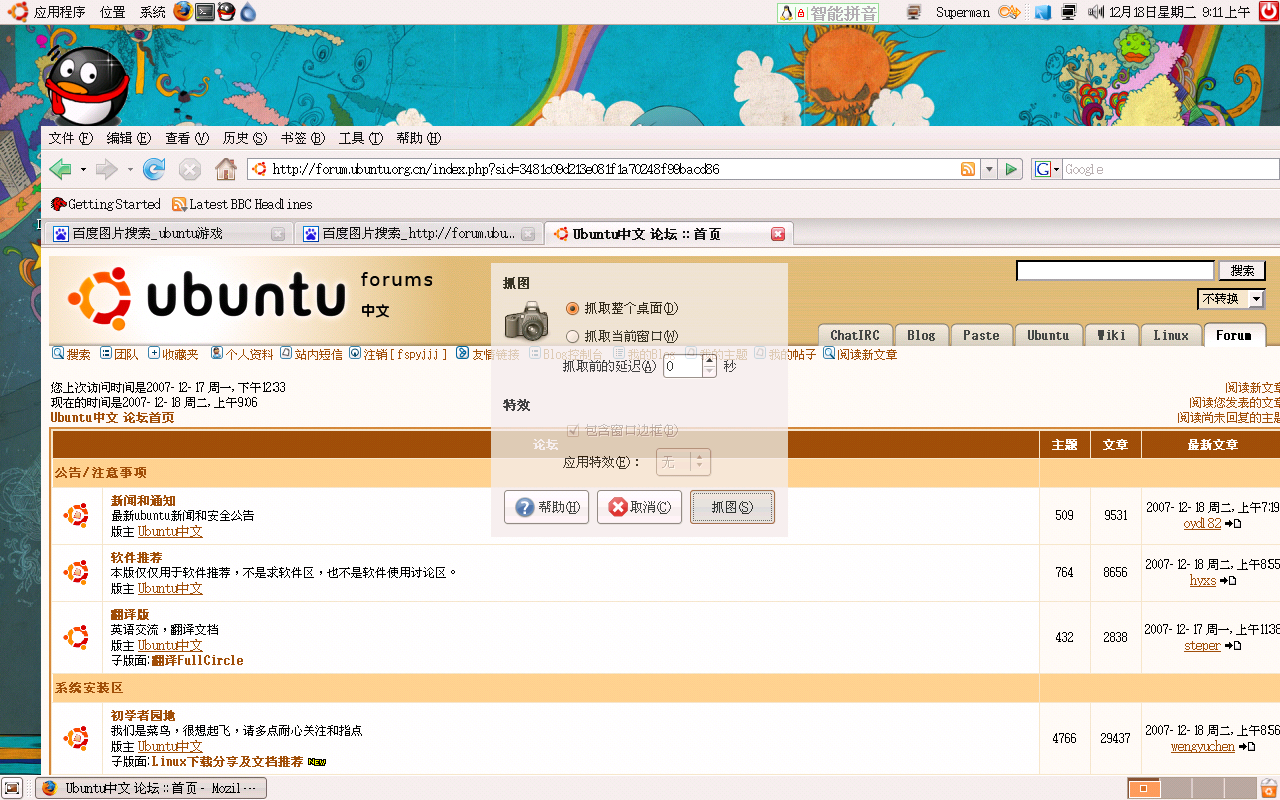1280x800 pixels.
Task: Click the volume speaker icon in system tray
Action: [1095, 12]
